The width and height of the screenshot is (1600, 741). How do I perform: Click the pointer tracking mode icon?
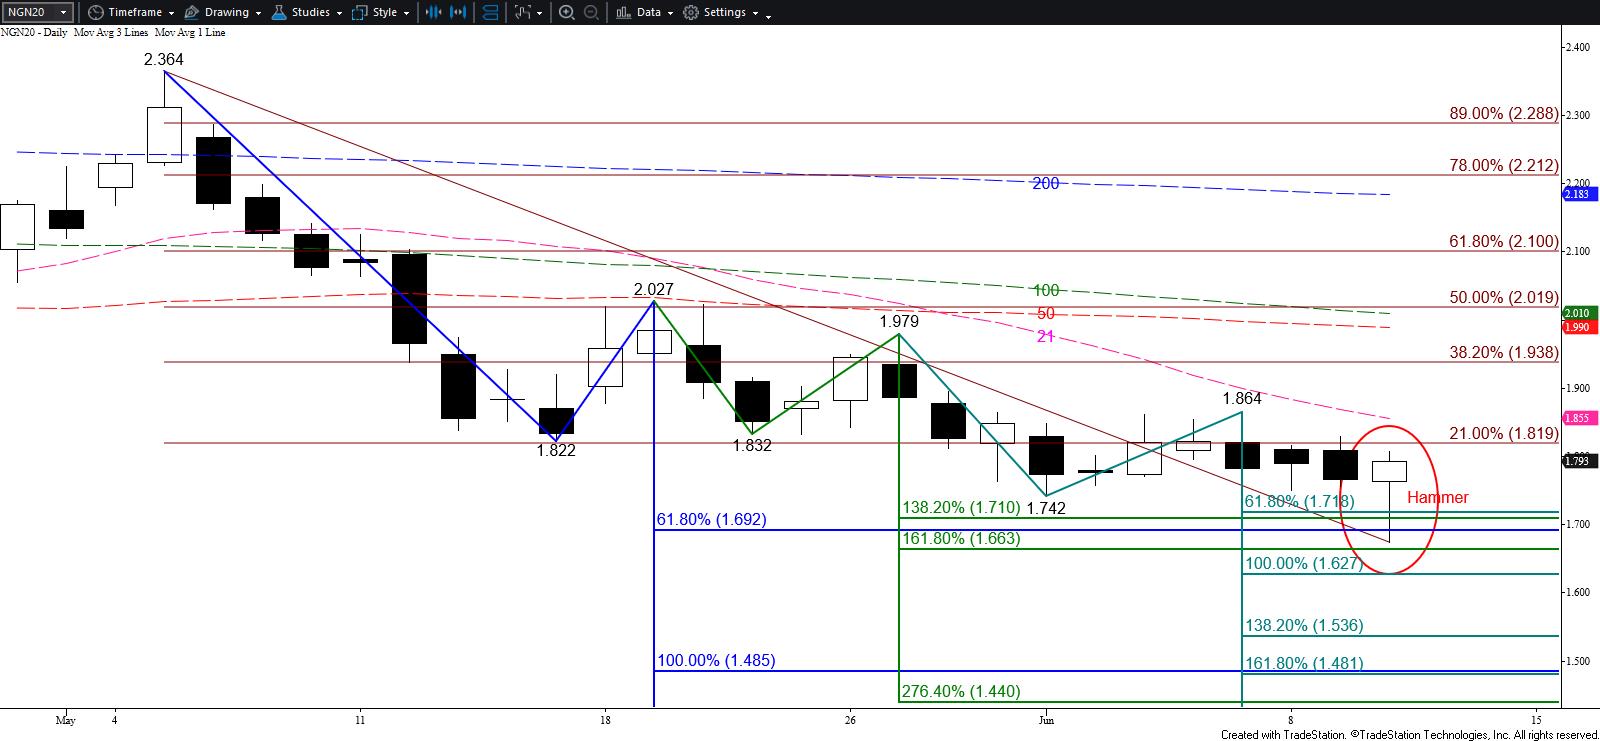coord(523,13)
